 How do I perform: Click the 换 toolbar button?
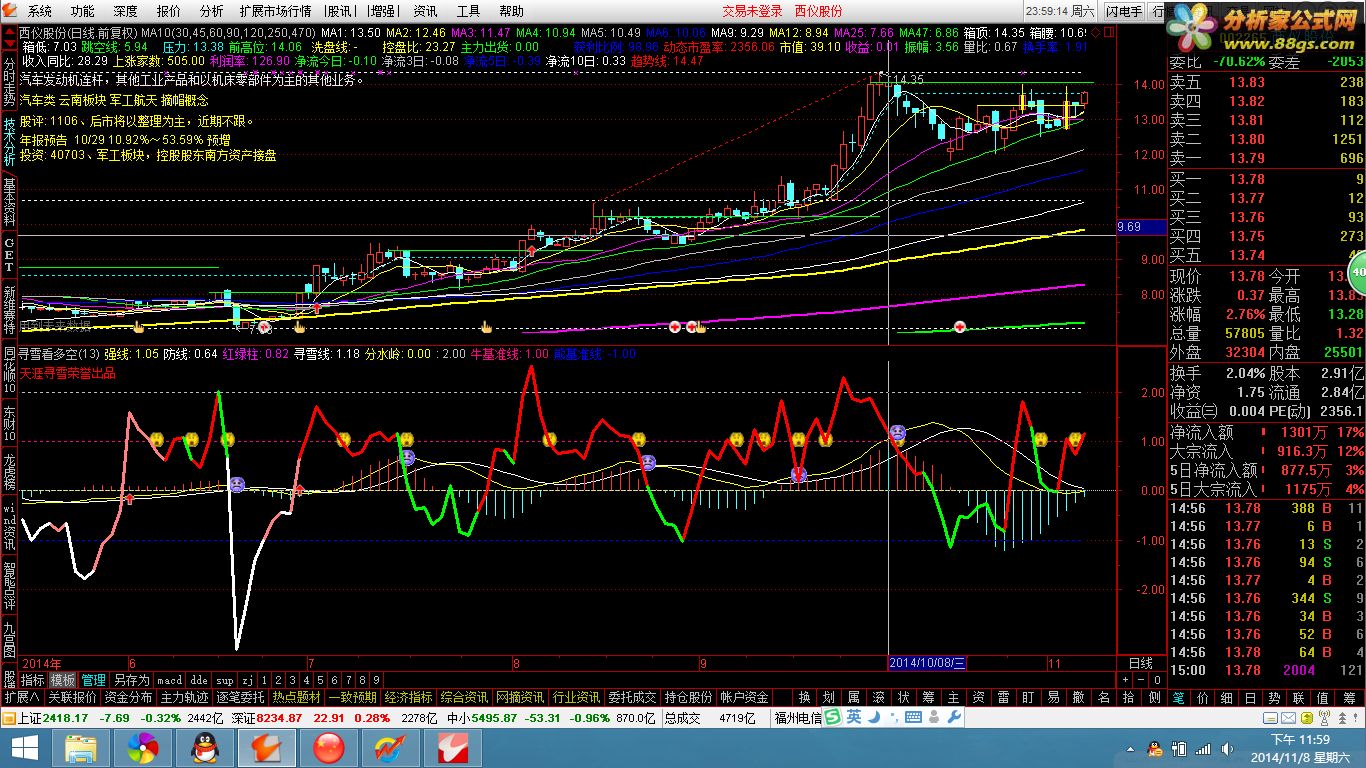point(804,697)
